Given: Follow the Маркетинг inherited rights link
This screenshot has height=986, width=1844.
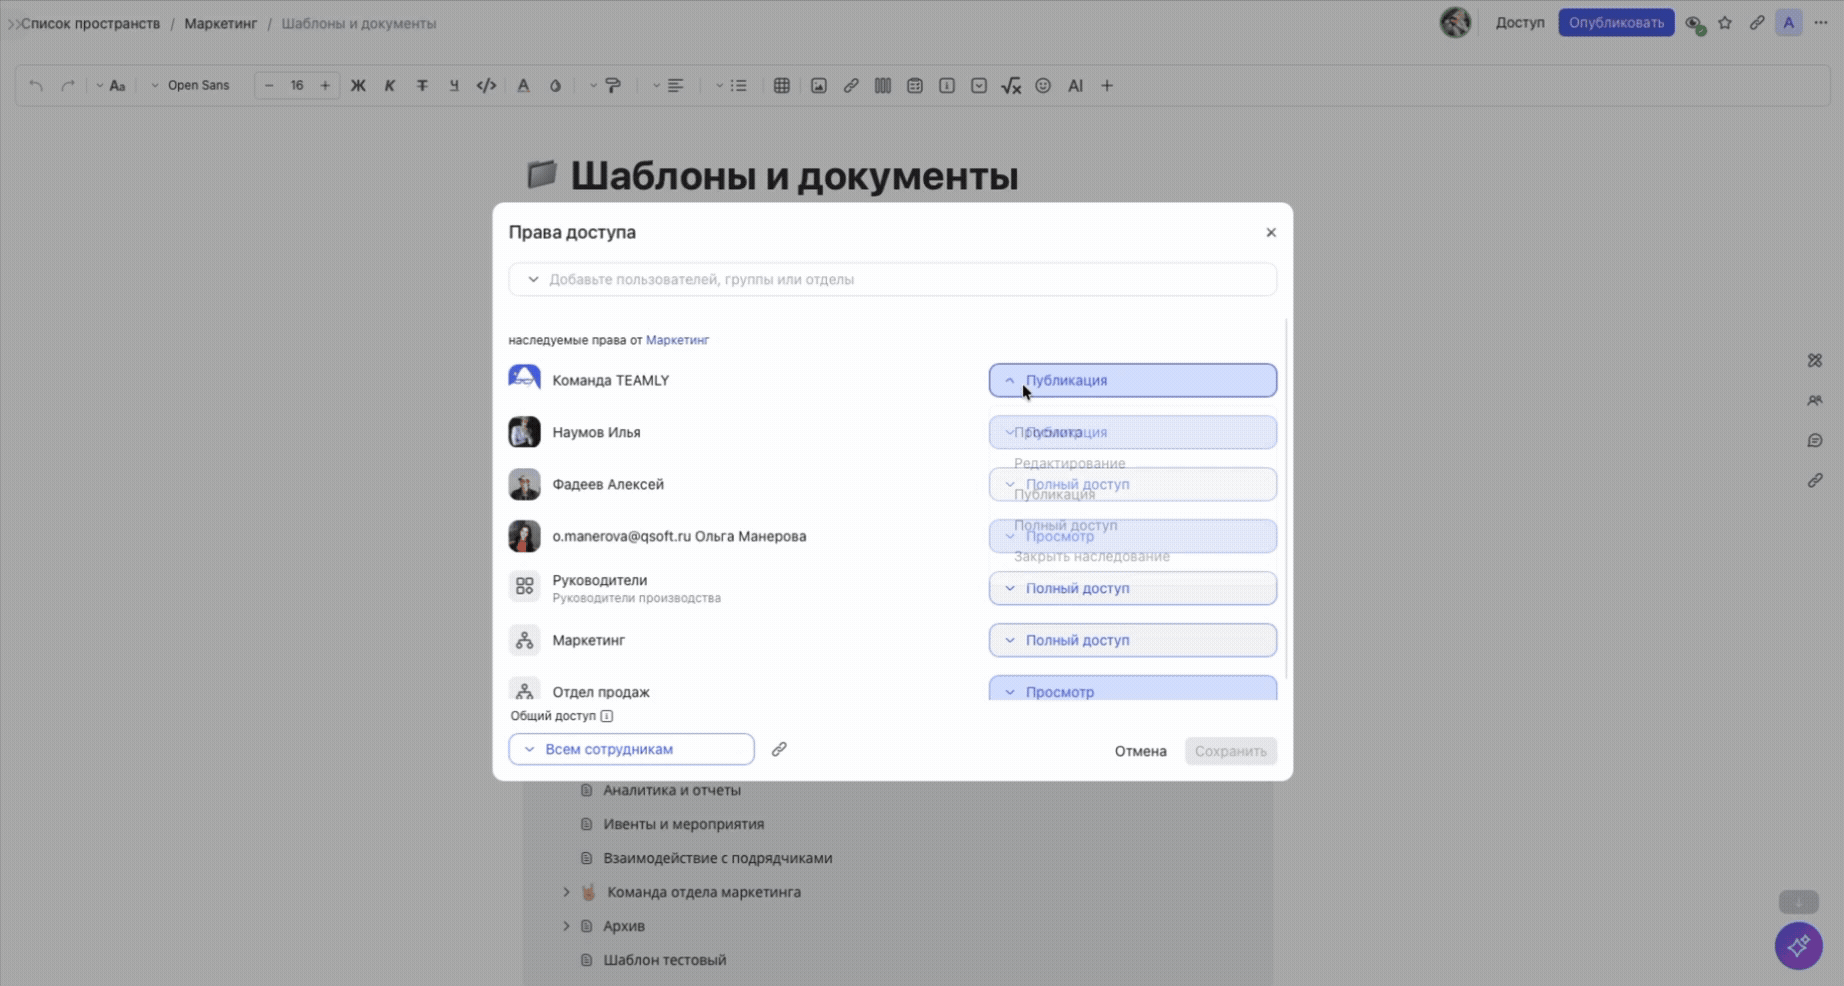Looking at the screenshot, I should [677, 340].
